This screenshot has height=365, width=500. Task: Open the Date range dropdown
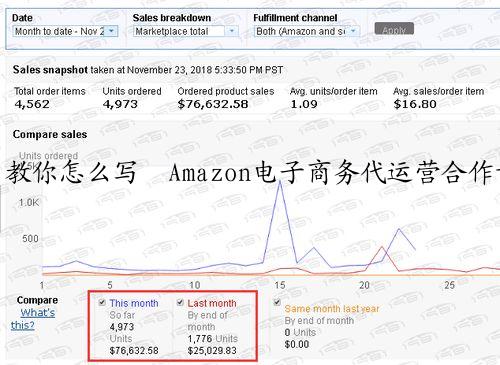(x=65, y=31)
